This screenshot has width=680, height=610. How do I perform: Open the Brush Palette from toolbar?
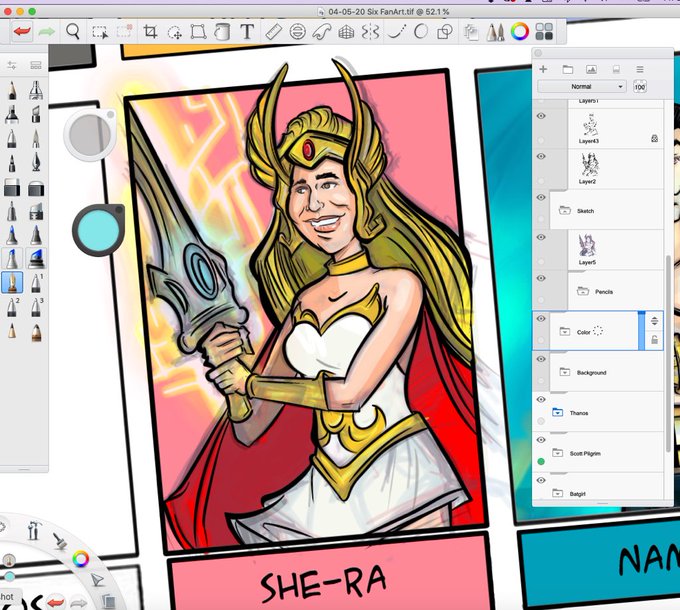click(x=495, y=32)
